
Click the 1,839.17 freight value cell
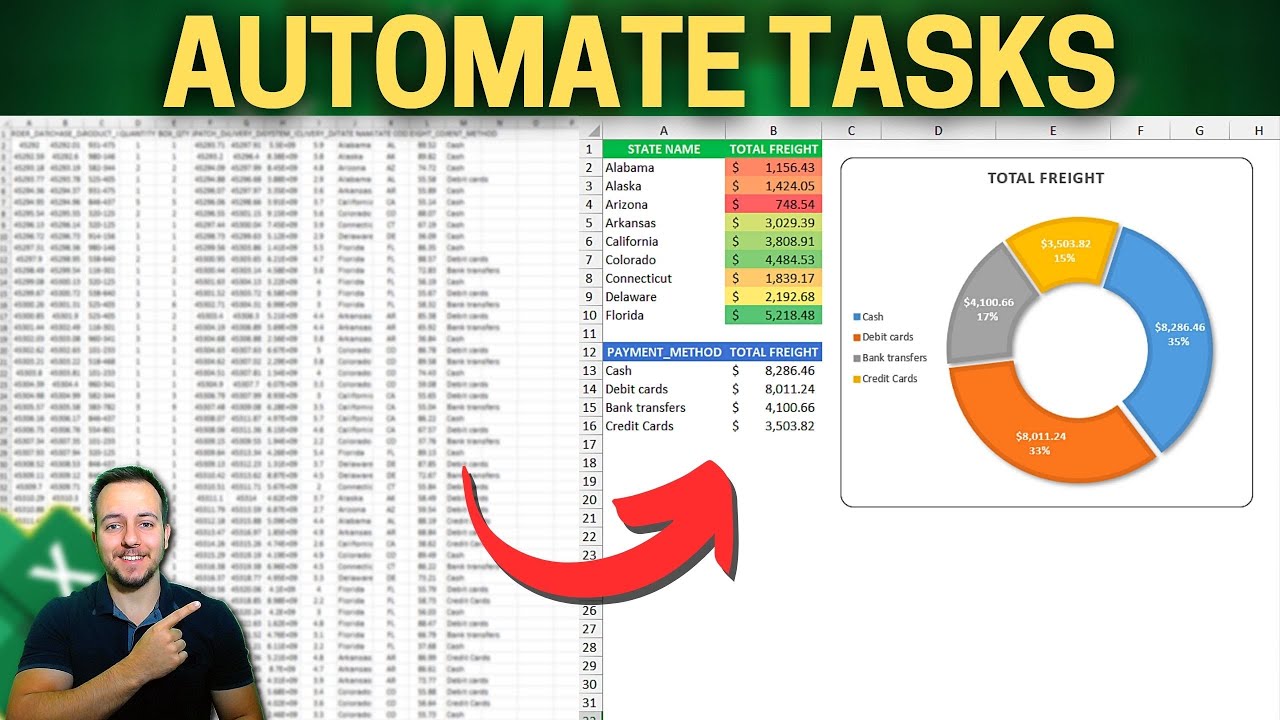point(774,278)
